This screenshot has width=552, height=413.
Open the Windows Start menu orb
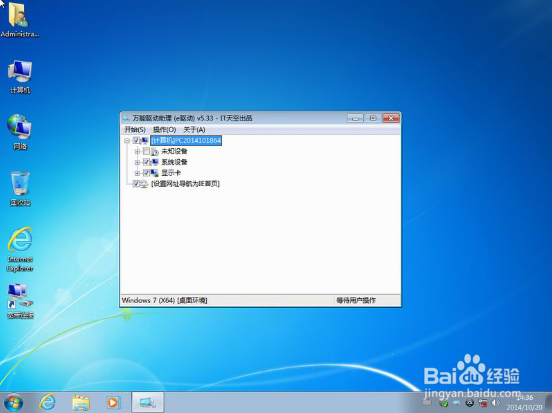(x=13, y=402)
